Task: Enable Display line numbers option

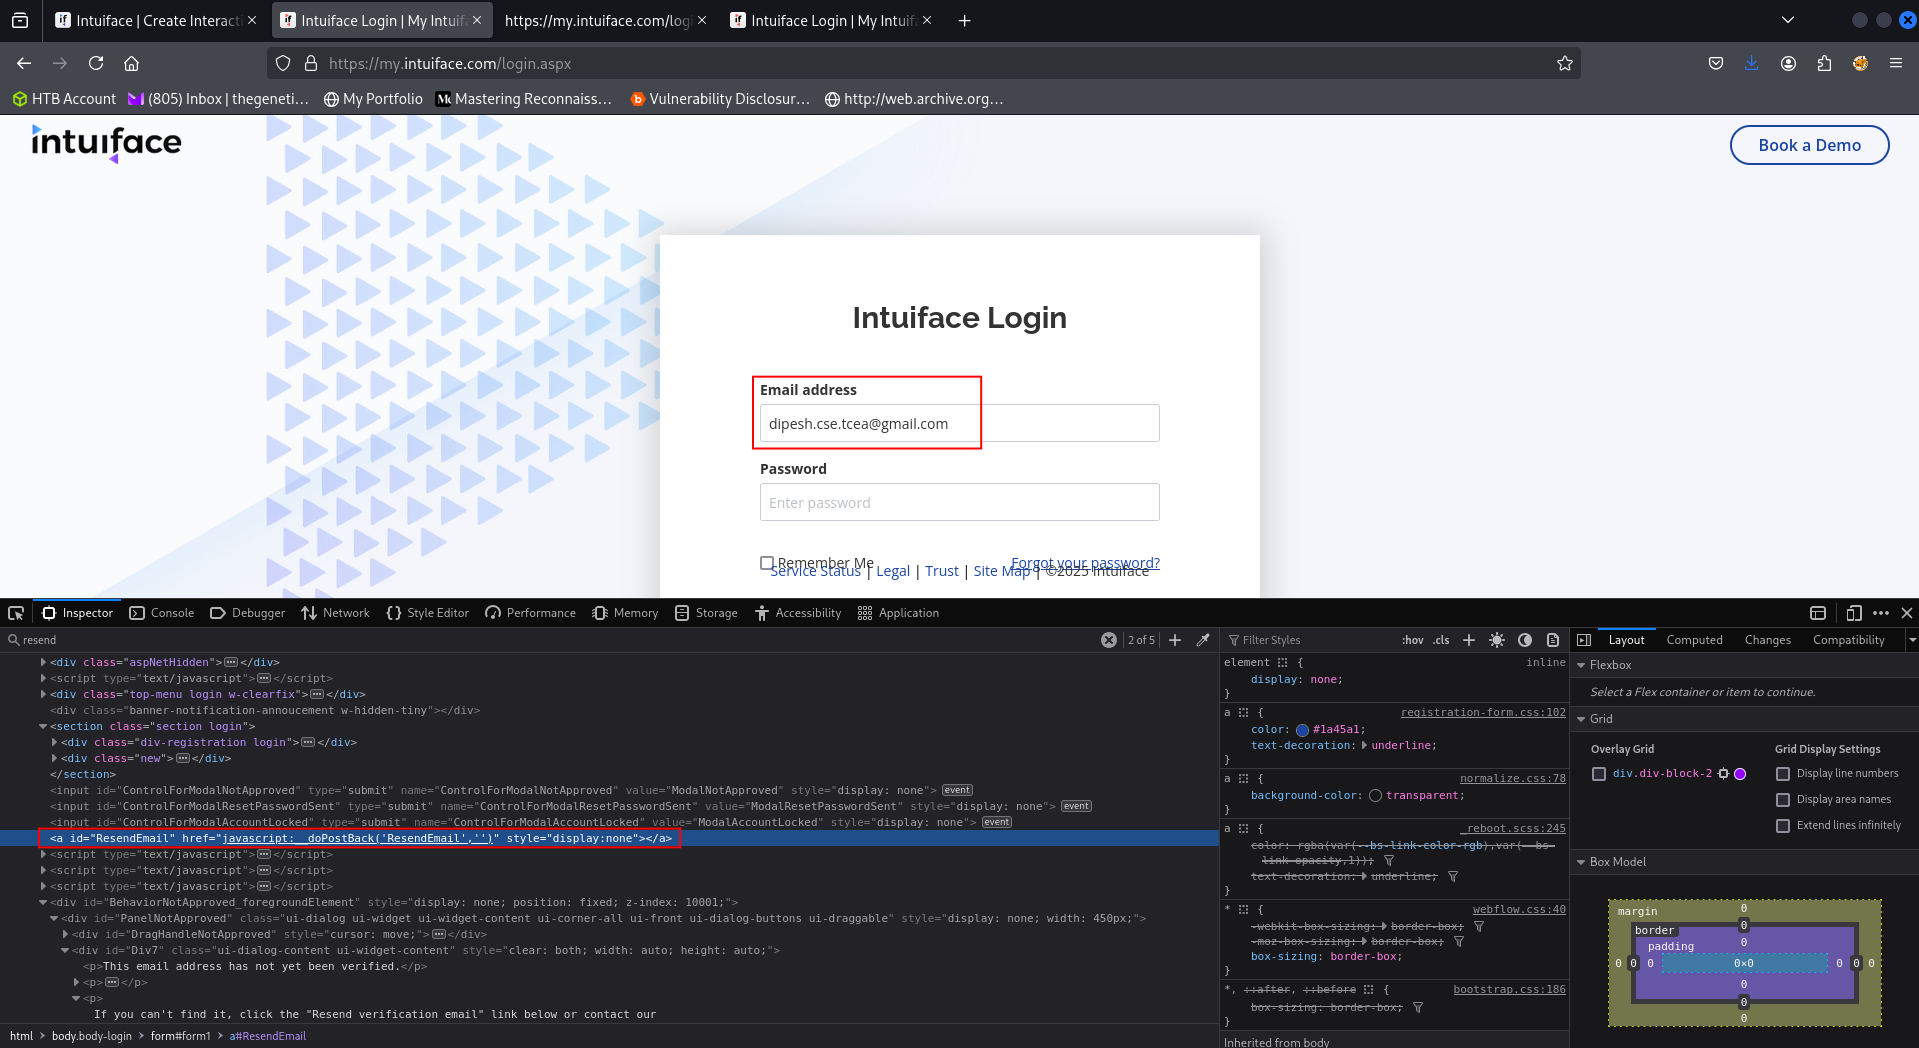Action: tap(1783, 774)
